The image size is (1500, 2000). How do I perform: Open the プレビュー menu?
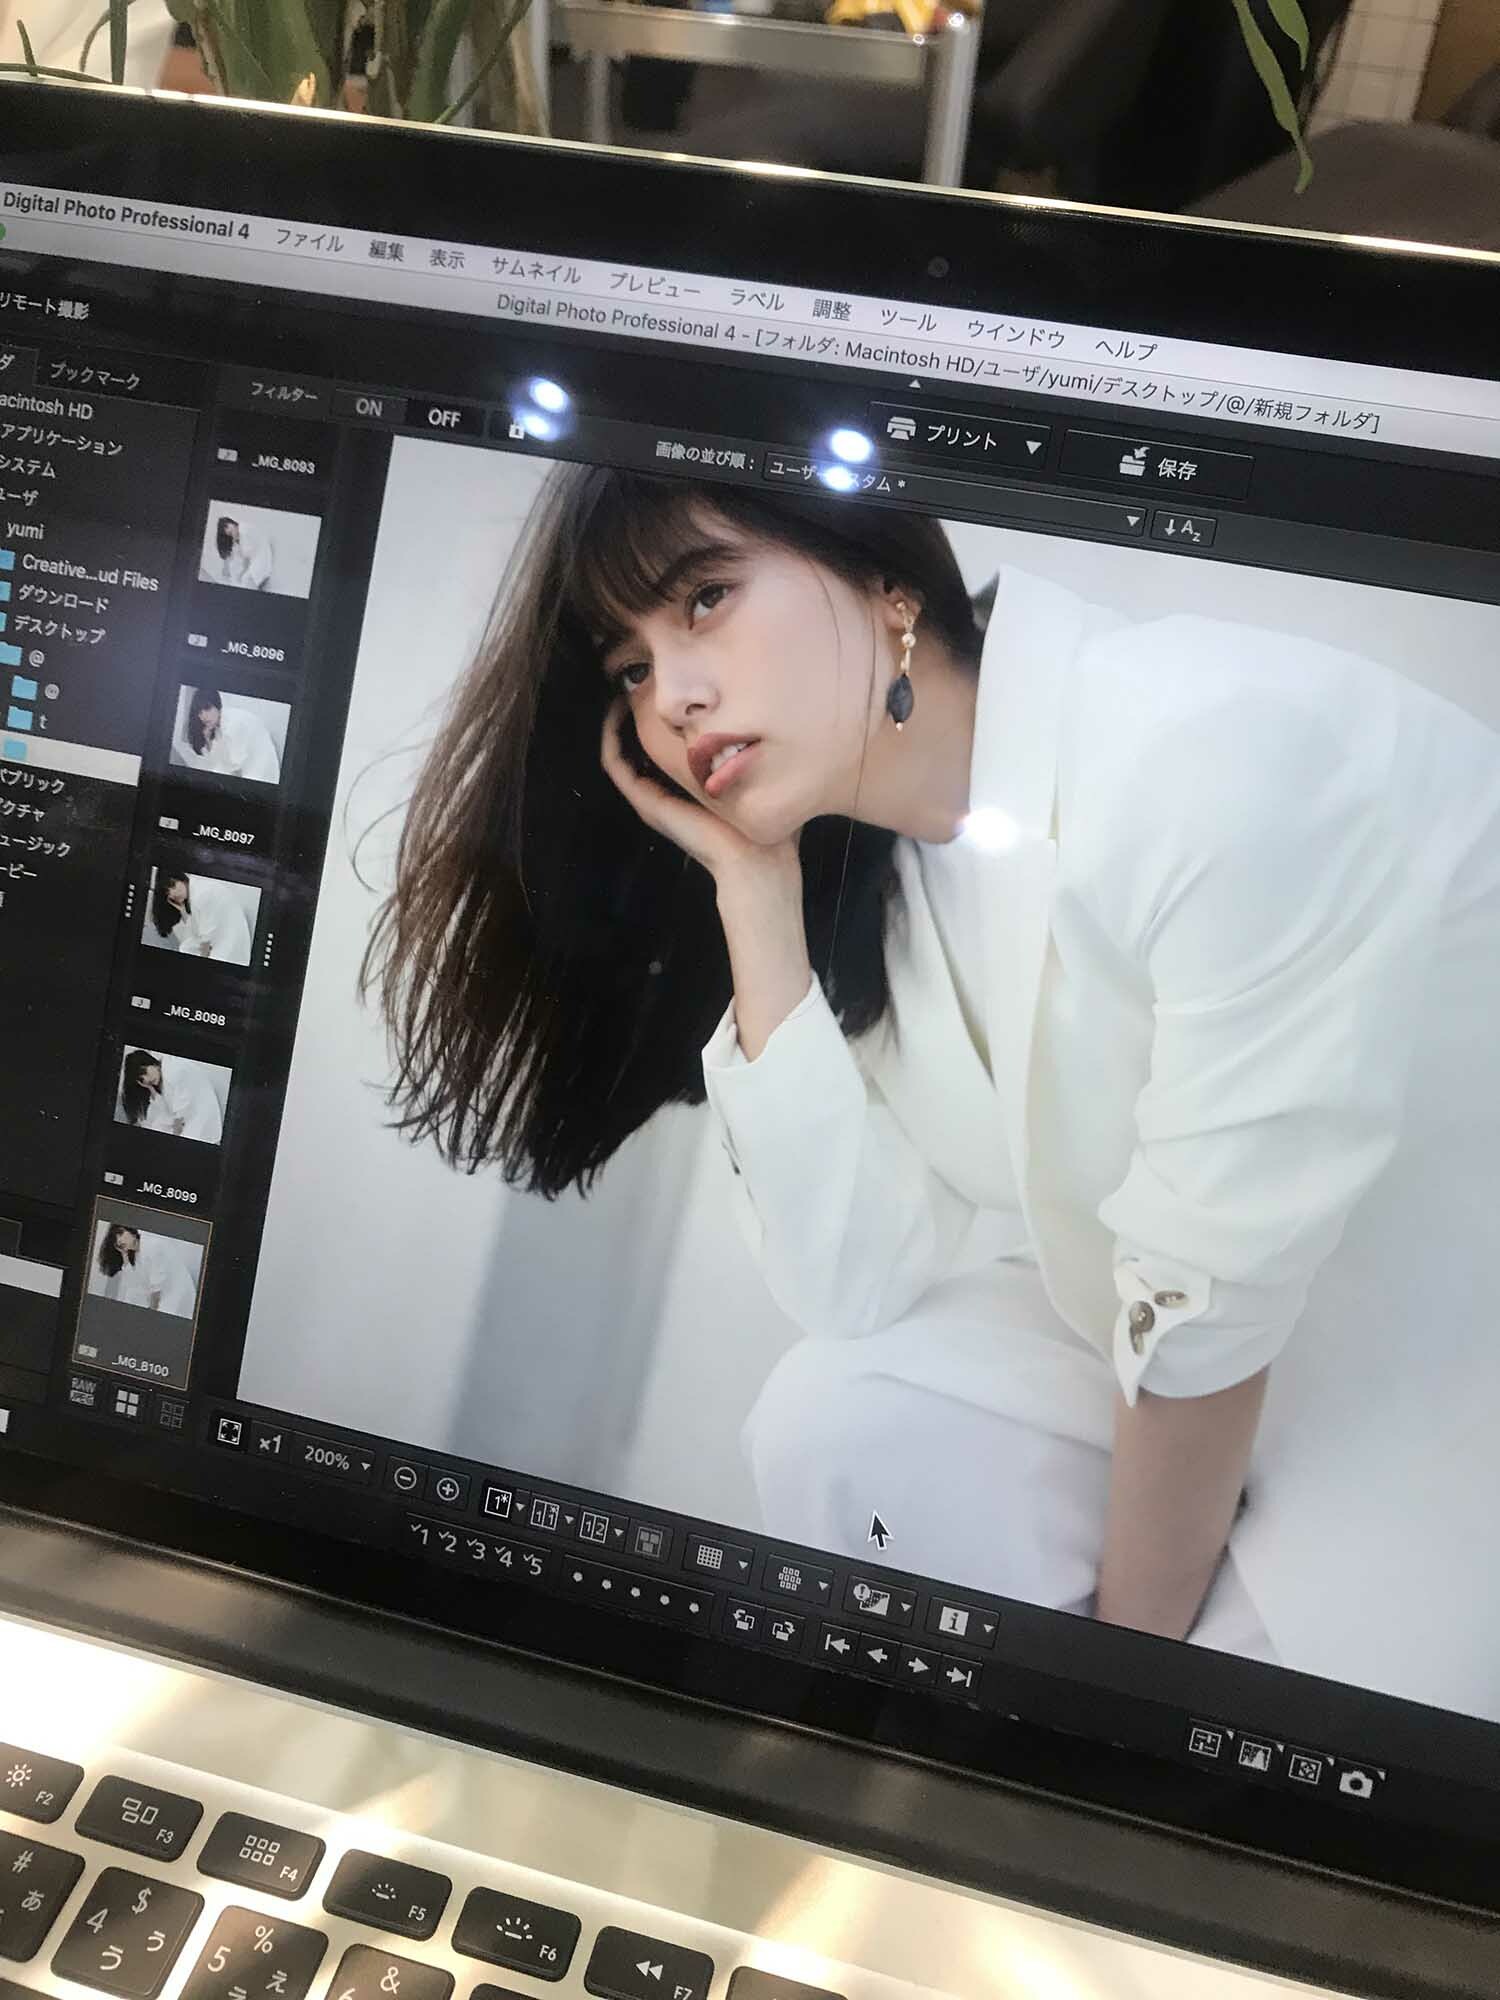[x=654, y=285]
